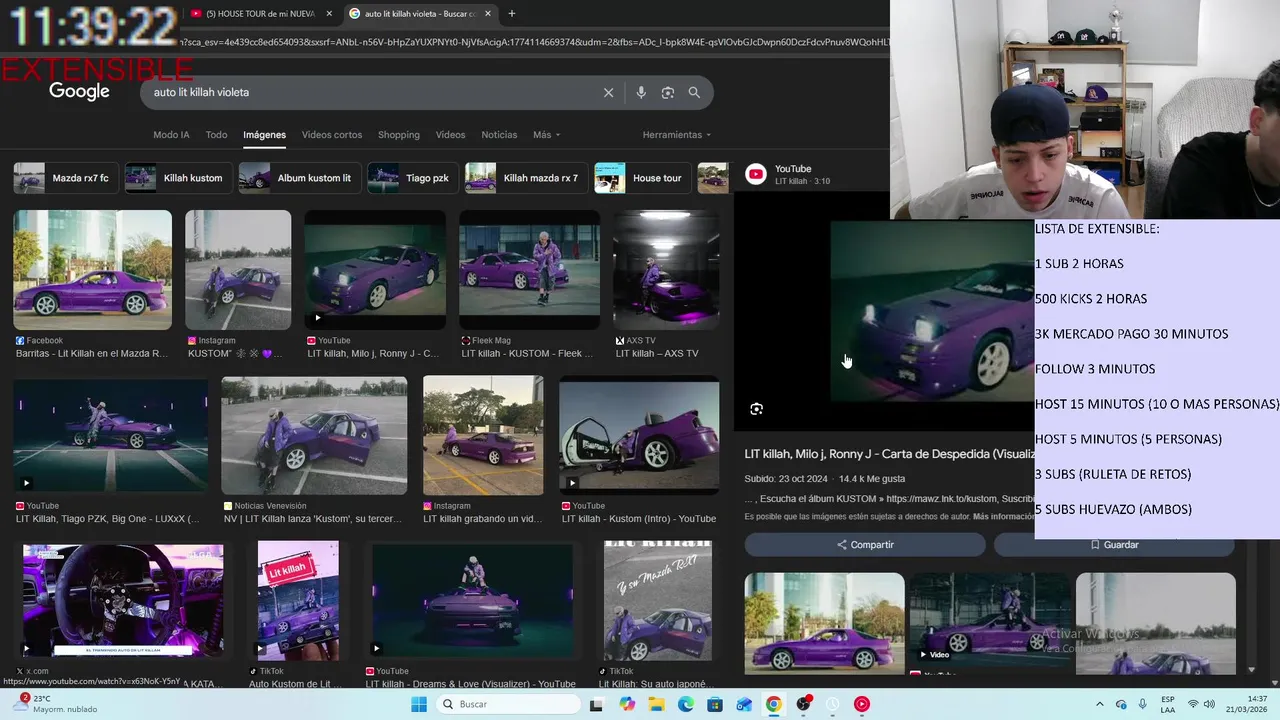Open the Instagram KUSTOM image thumbnail
Image resolution: width=1280 pixels, height=720 pixels.
point(238,270)
